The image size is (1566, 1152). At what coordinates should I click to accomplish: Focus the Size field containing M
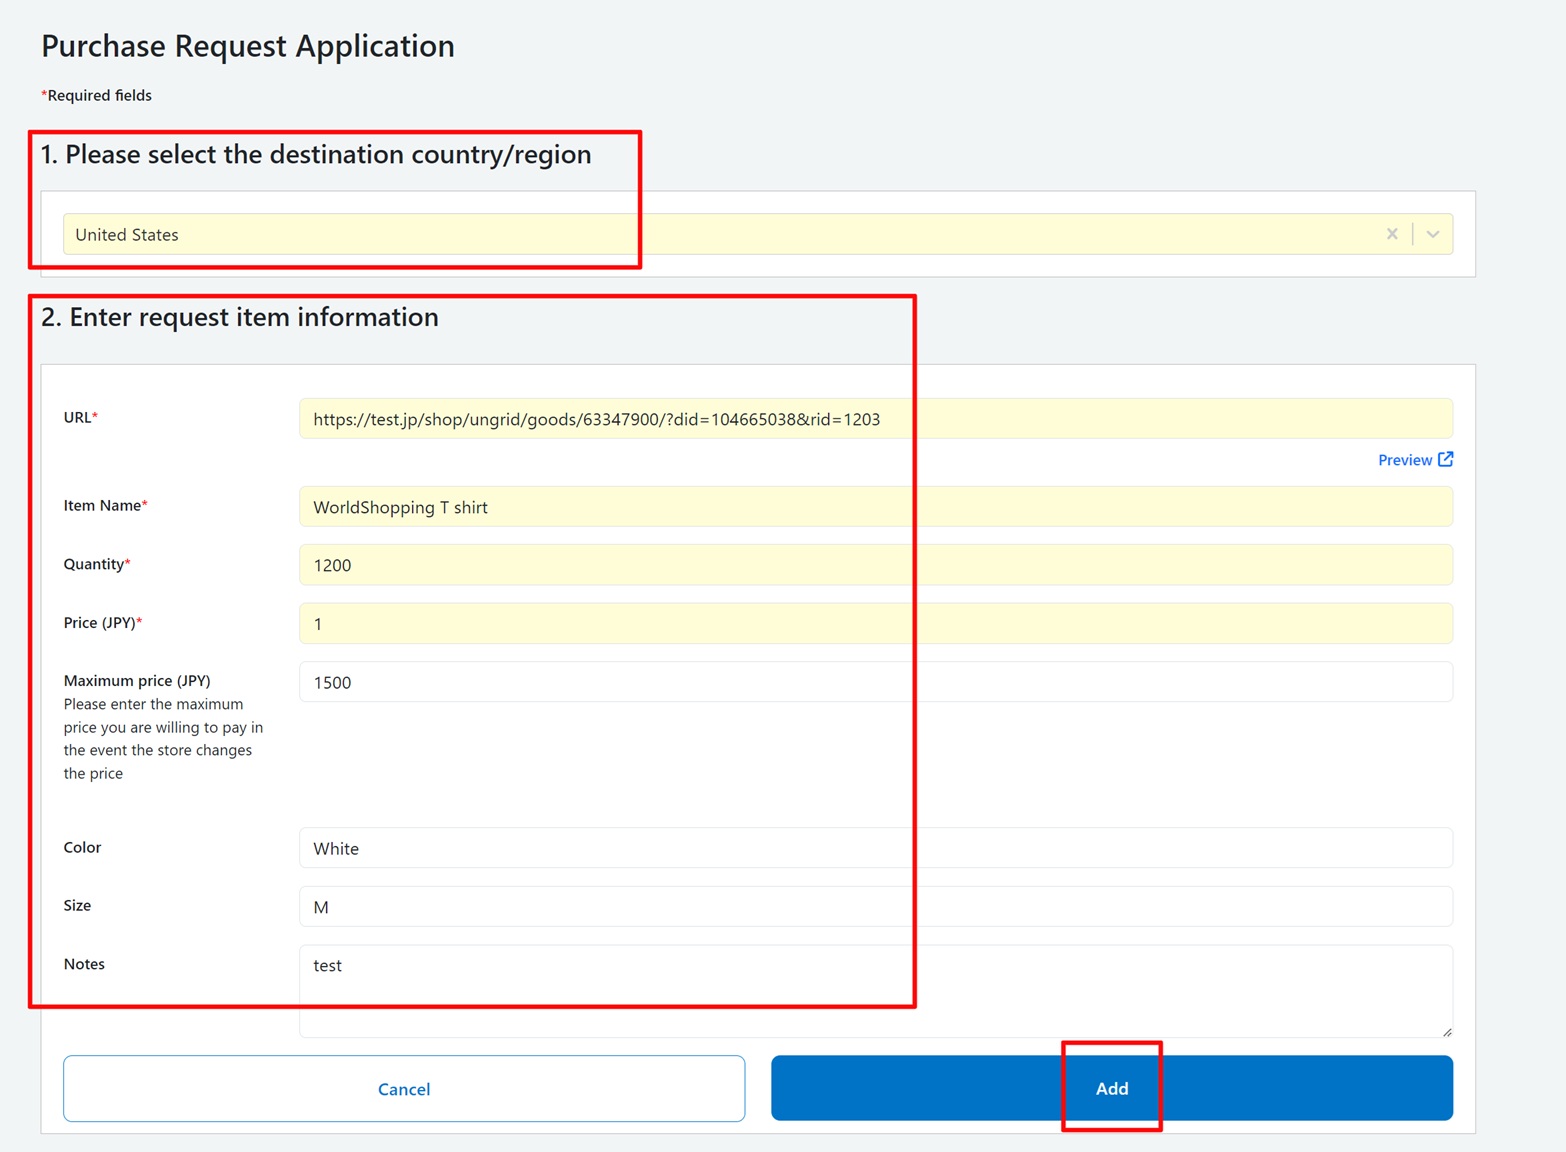tap(875, 907)
